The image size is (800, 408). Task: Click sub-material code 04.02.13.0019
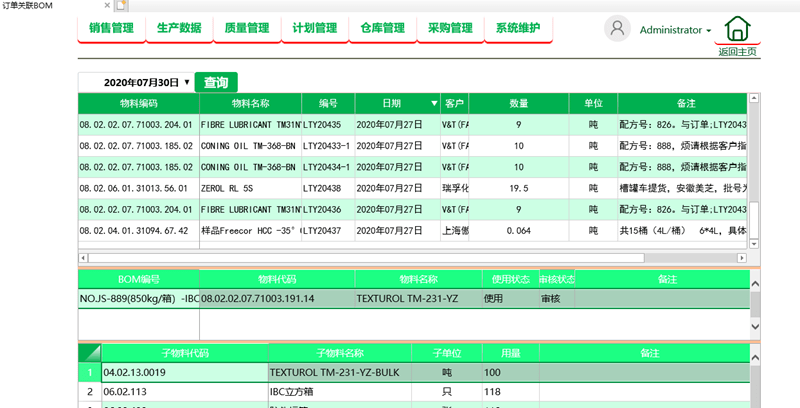(185, 372)
